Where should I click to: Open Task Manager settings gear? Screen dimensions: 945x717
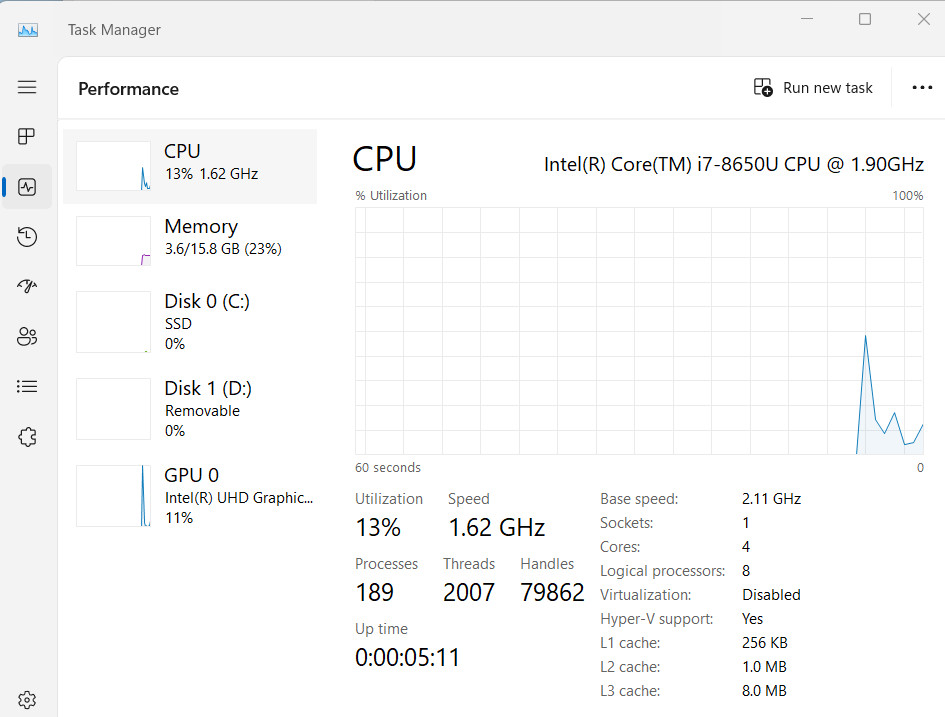tap(27, 700)
